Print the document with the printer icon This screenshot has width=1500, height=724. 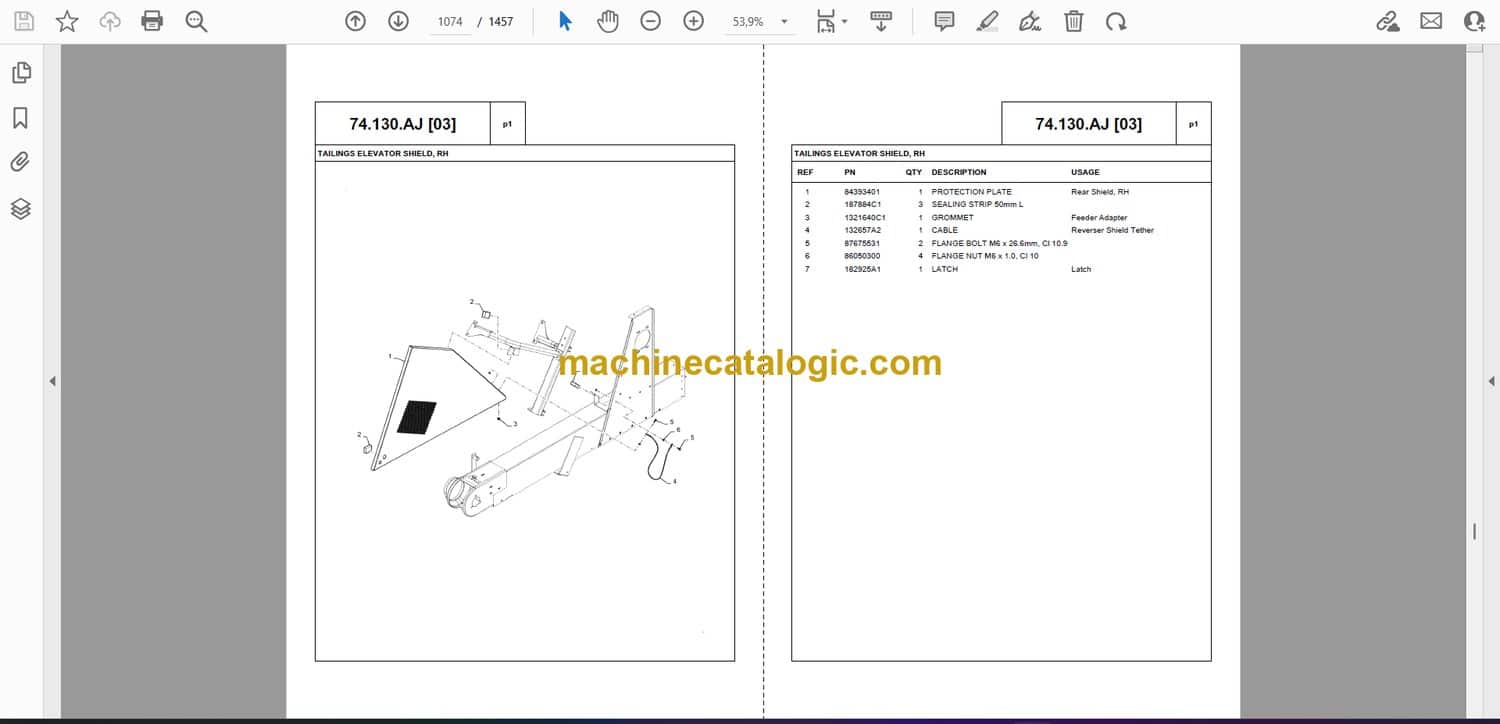point(152,21)
